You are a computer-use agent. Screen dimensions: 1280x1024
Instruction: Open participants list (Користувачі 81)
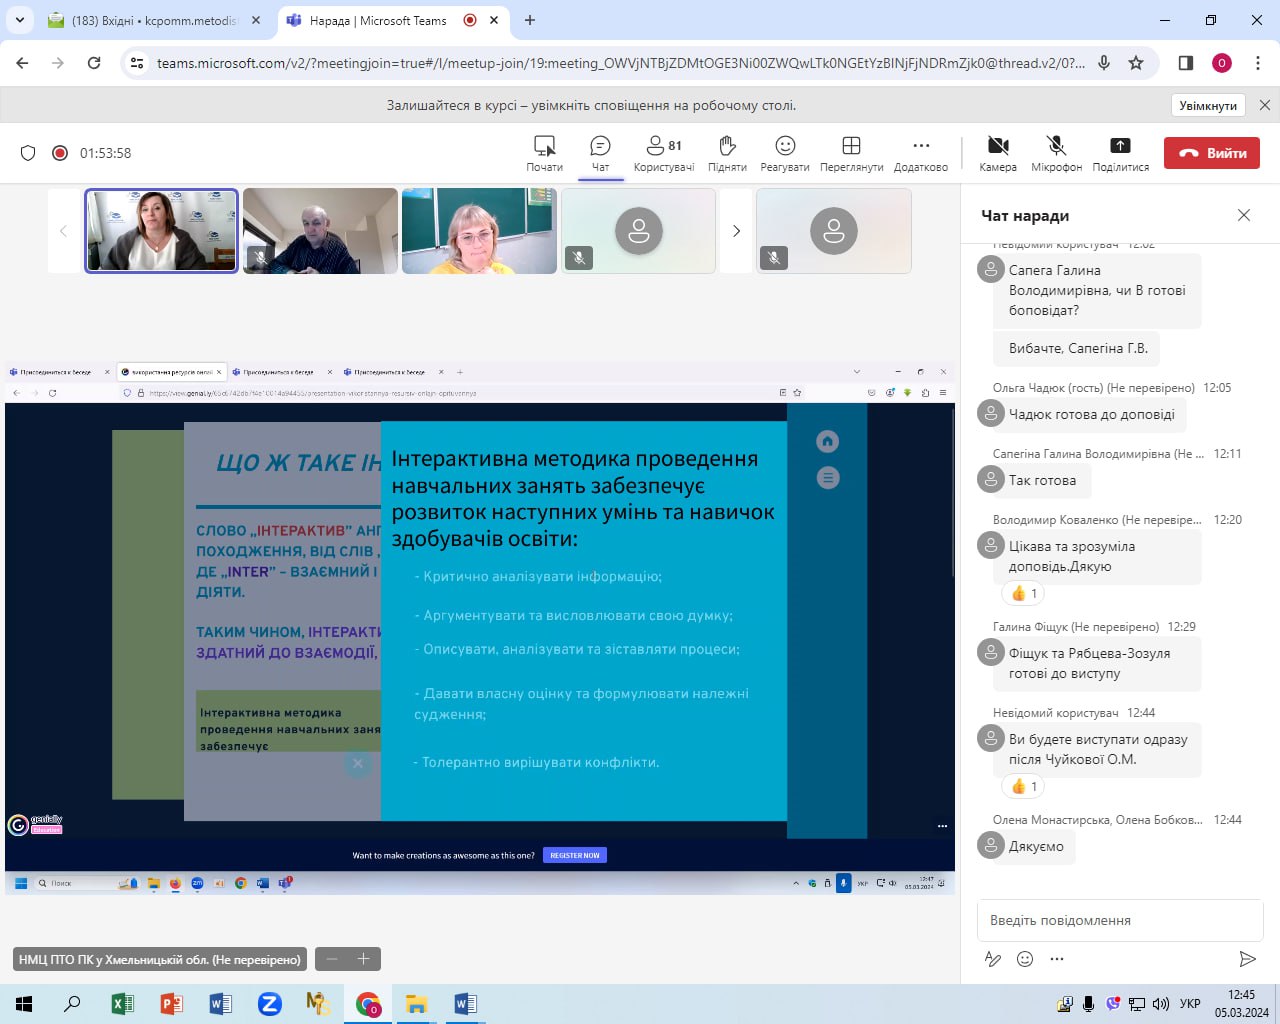663,146
